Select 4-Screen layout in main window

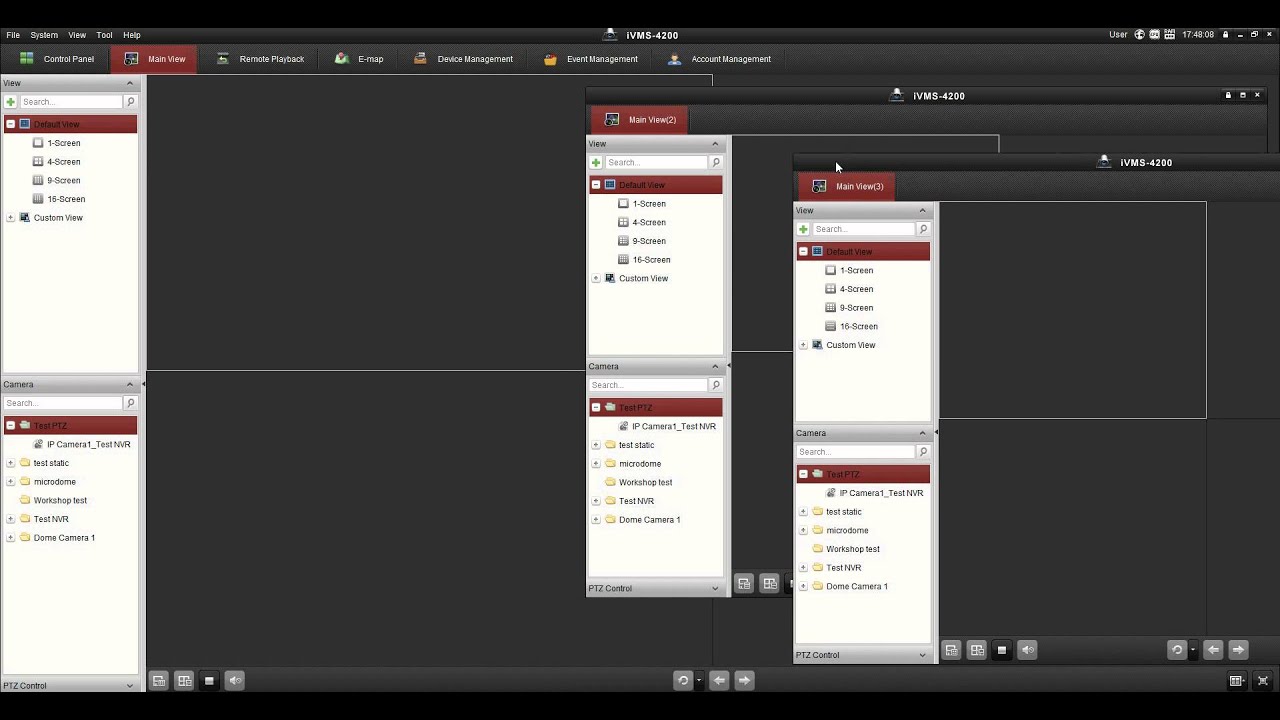pyautogui.click(x=63, y=162)
